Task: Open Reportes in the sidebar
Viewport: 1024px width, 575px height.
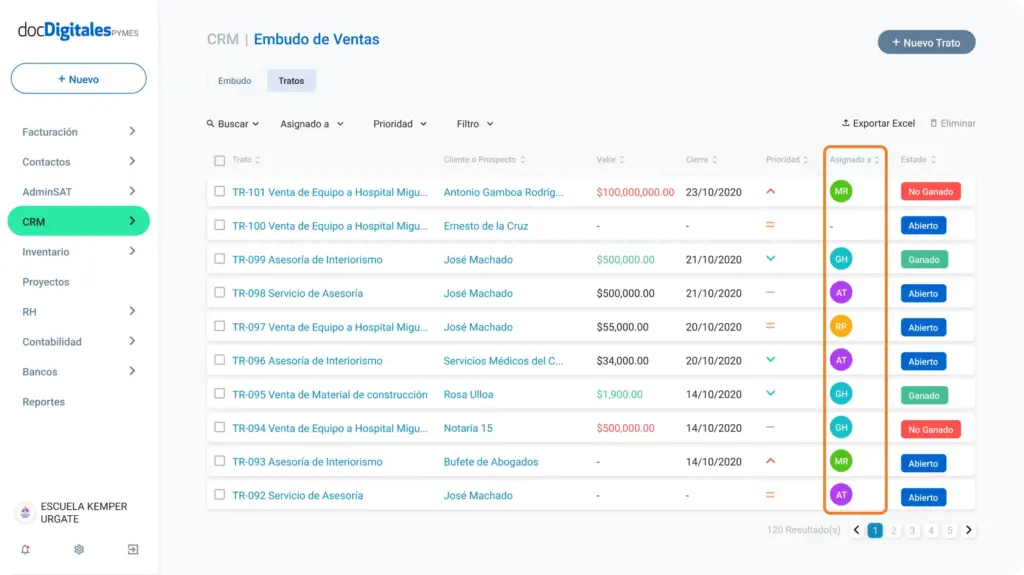Action: click(43, 402)
